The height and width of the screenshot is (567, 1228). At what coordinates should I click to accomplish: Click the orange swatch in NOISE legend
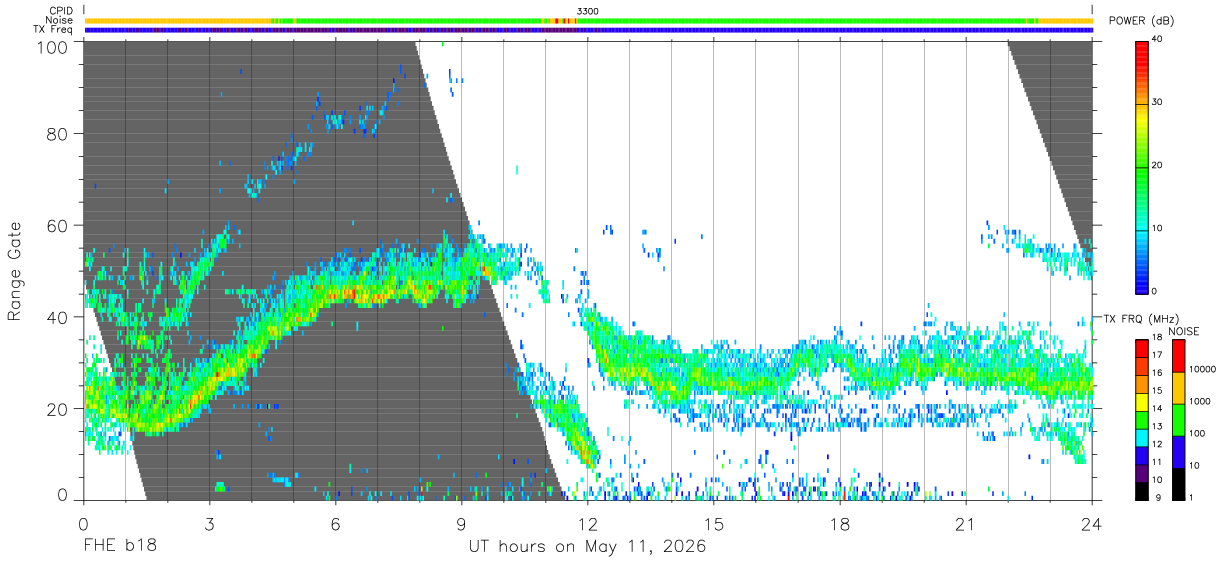pos(1178,388)
